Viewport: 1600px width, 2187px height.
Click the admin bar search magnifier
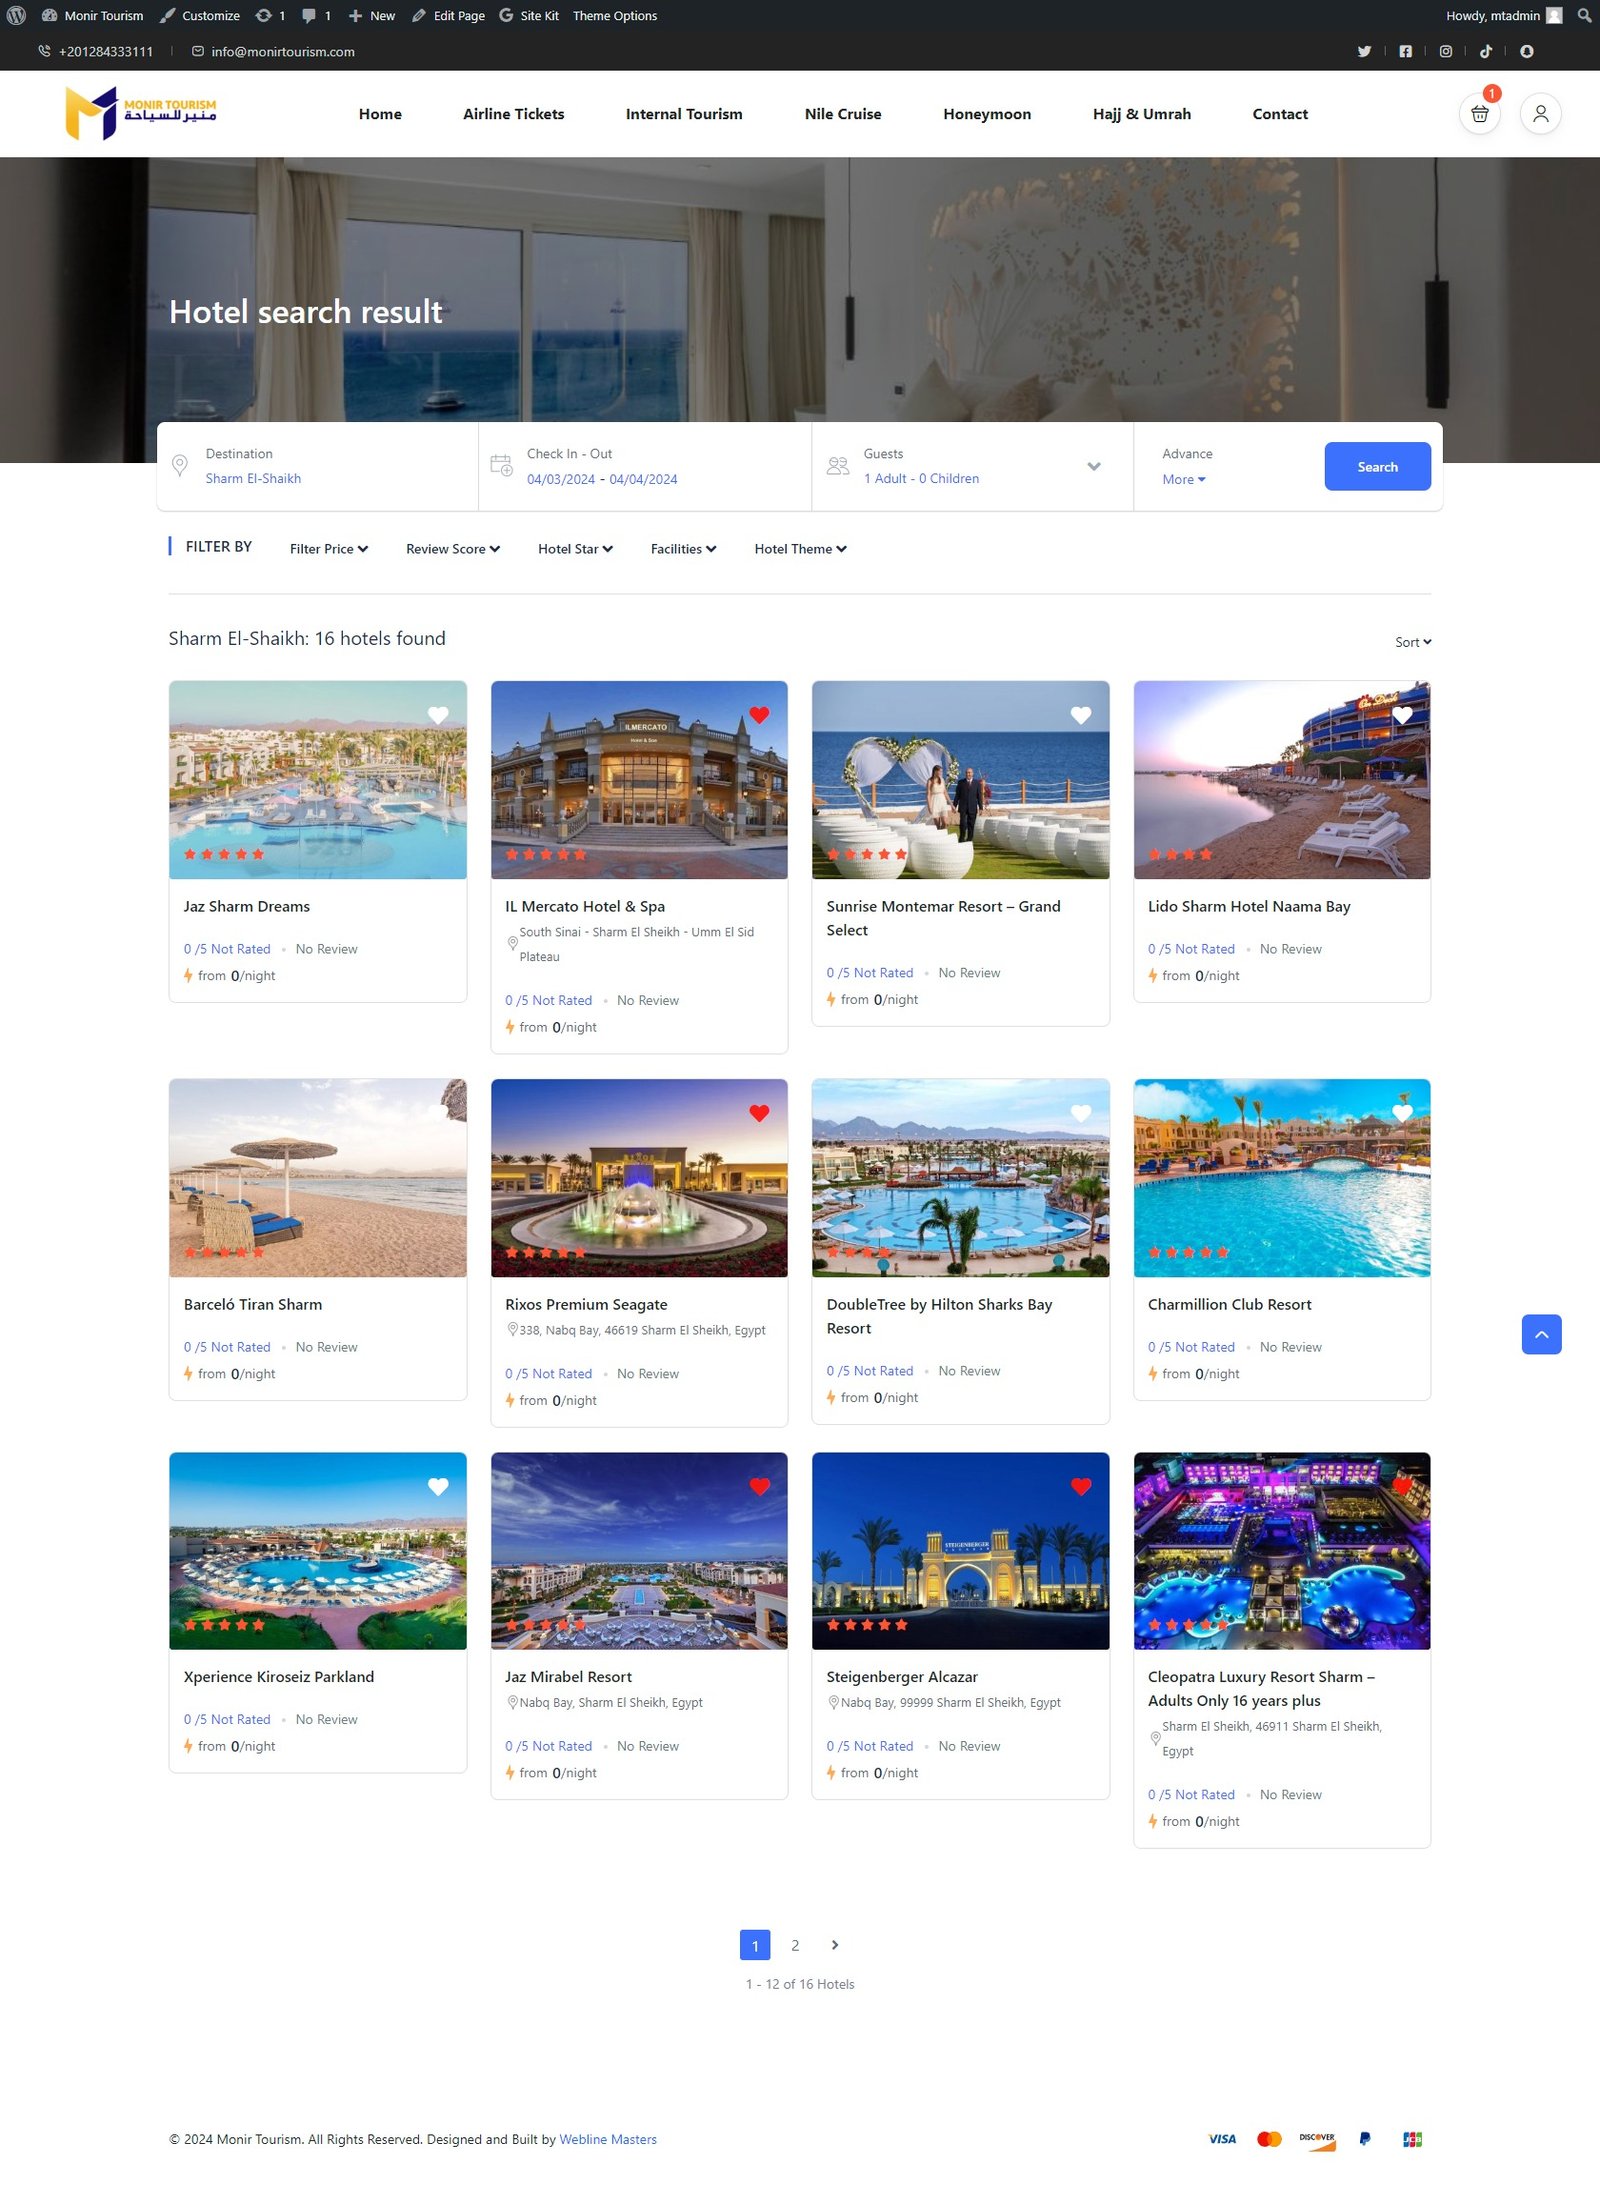tap(1584, 15)
